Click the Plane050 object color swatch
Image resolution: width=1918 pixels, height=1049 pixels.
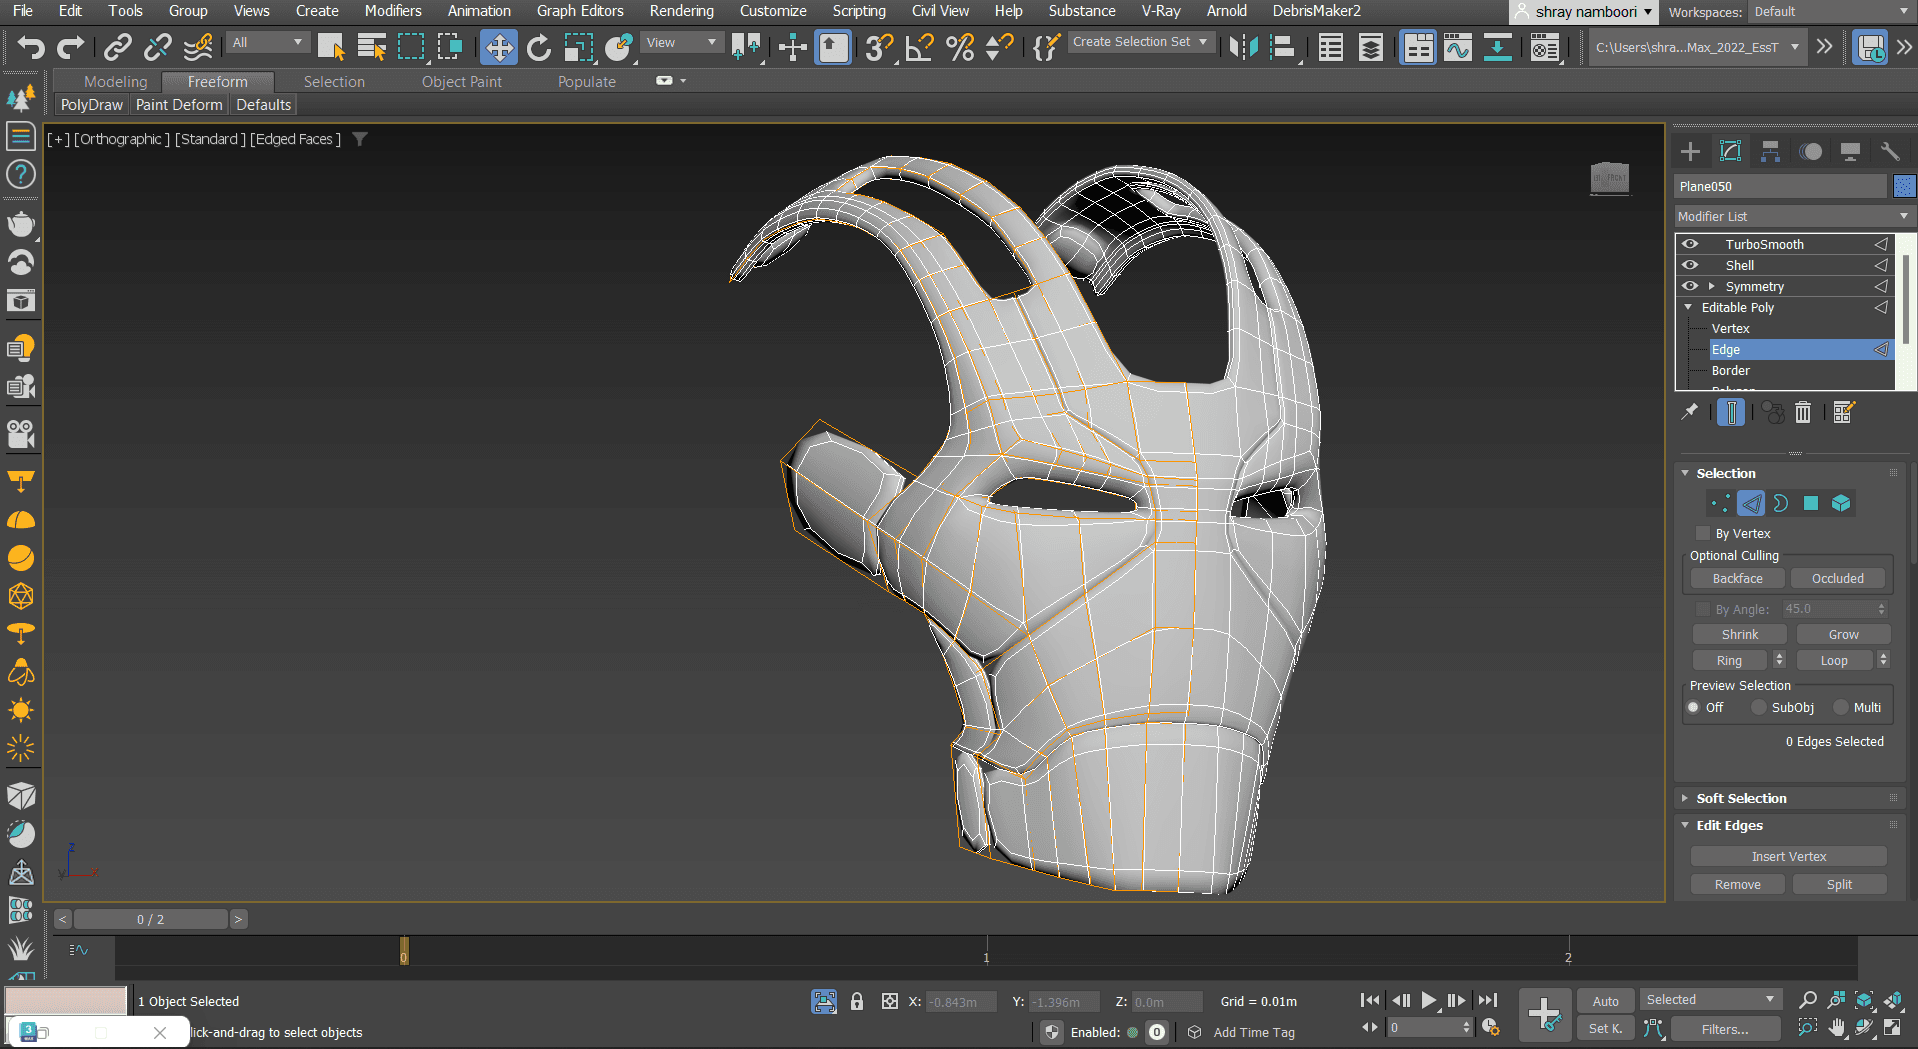(x=1903, y=186)
